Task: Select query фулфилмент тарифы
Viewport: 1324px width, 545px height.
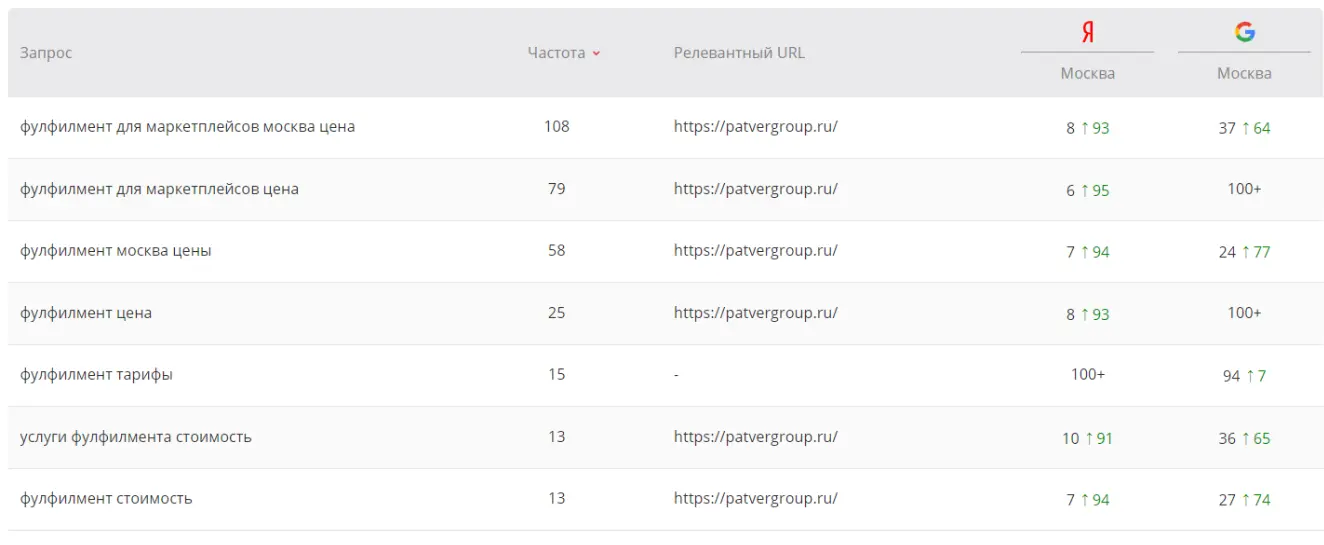Action: [96, 375]
